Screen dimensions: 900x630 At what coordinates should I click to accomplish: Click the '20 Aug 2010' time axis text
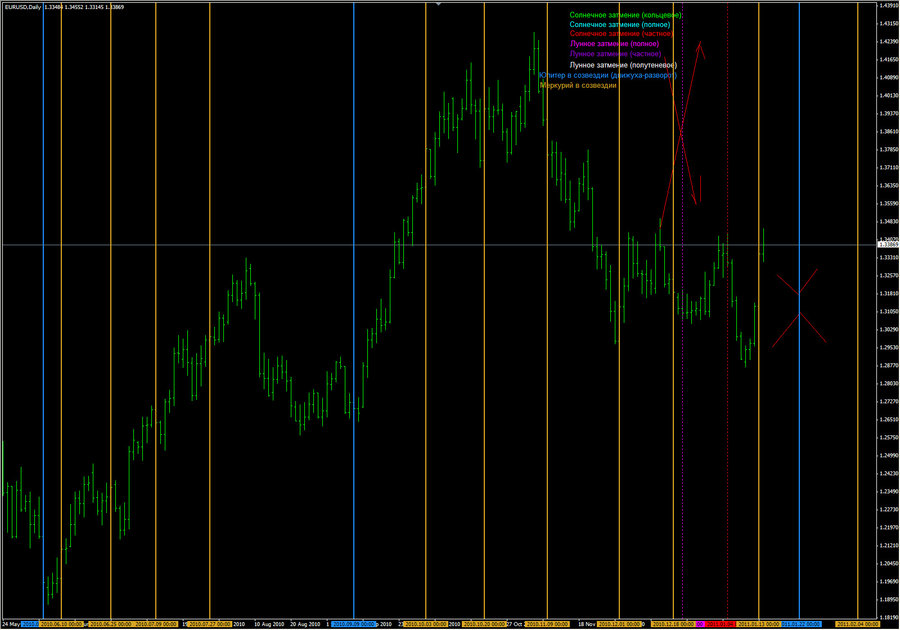(x=305, y=624)
